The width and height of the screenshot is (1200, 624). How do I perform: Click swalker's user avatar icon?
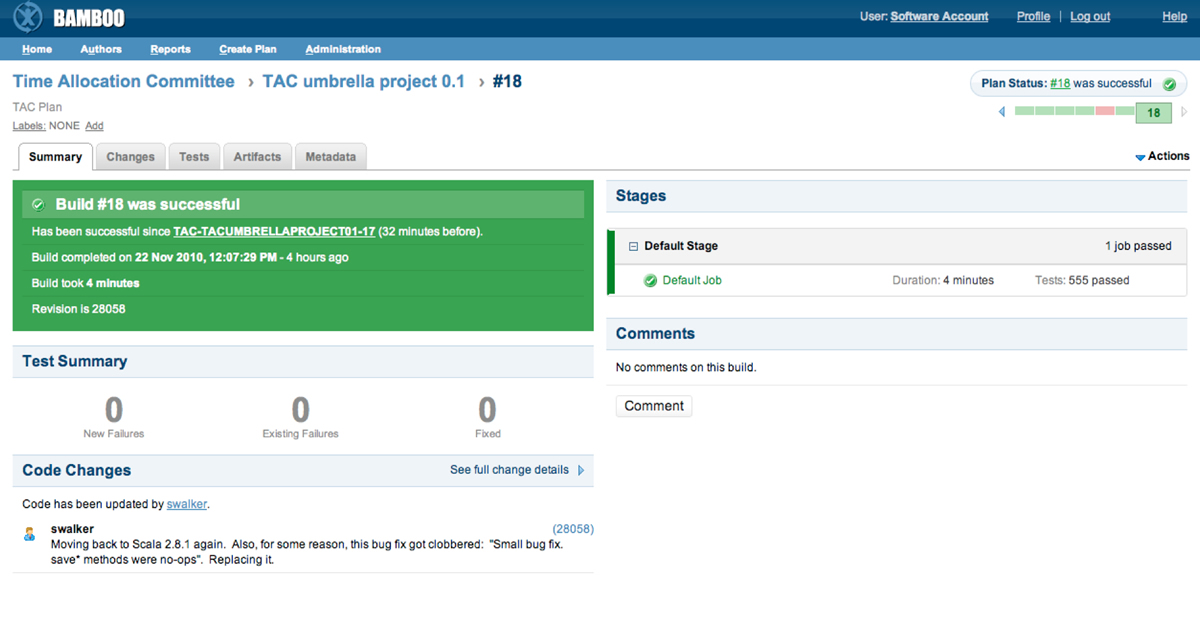pyautogui.click(x=30, y=535)
